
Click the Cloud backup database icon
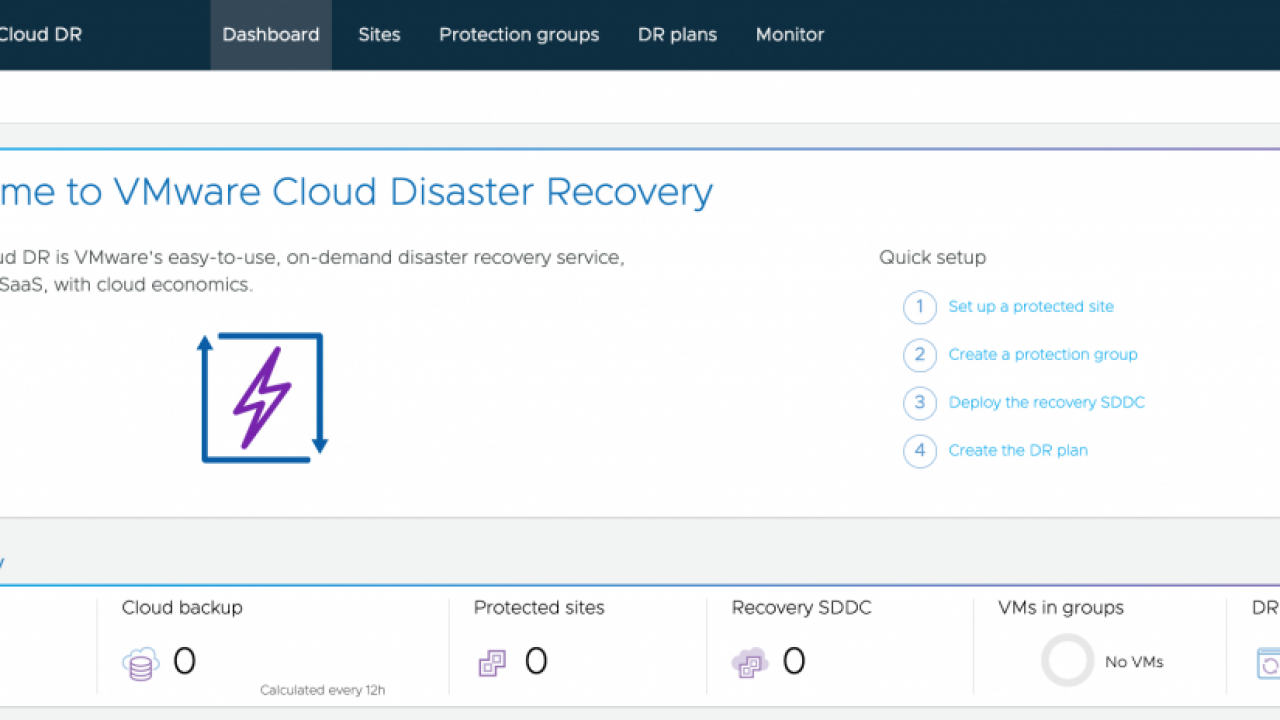tap(141, 663)
